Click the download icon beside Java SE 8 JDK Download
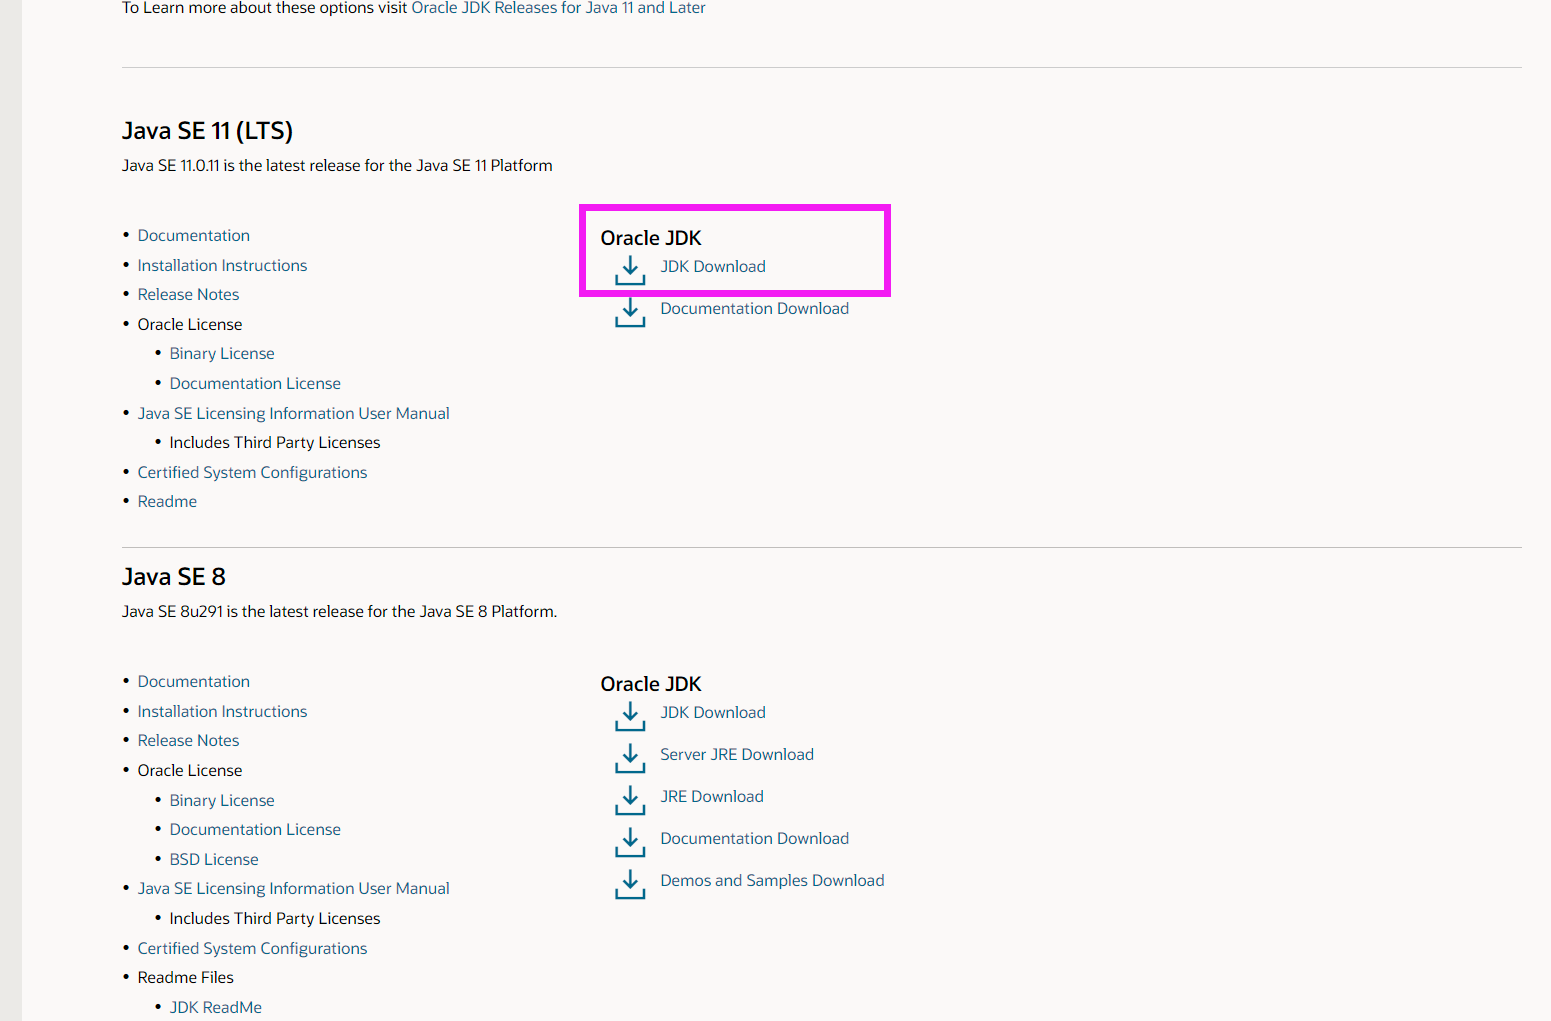Screen dimensions: 1551x1021 tap(630, 716)
